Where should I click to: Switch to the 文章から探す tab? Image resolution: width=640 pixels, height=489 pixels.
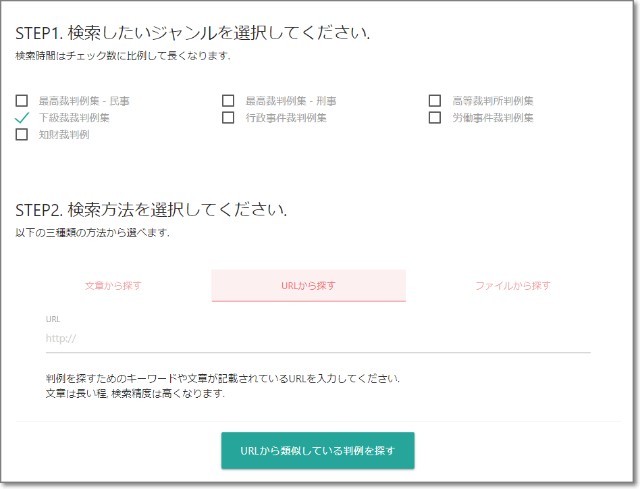pyautogui.click(x=113, y=285)
